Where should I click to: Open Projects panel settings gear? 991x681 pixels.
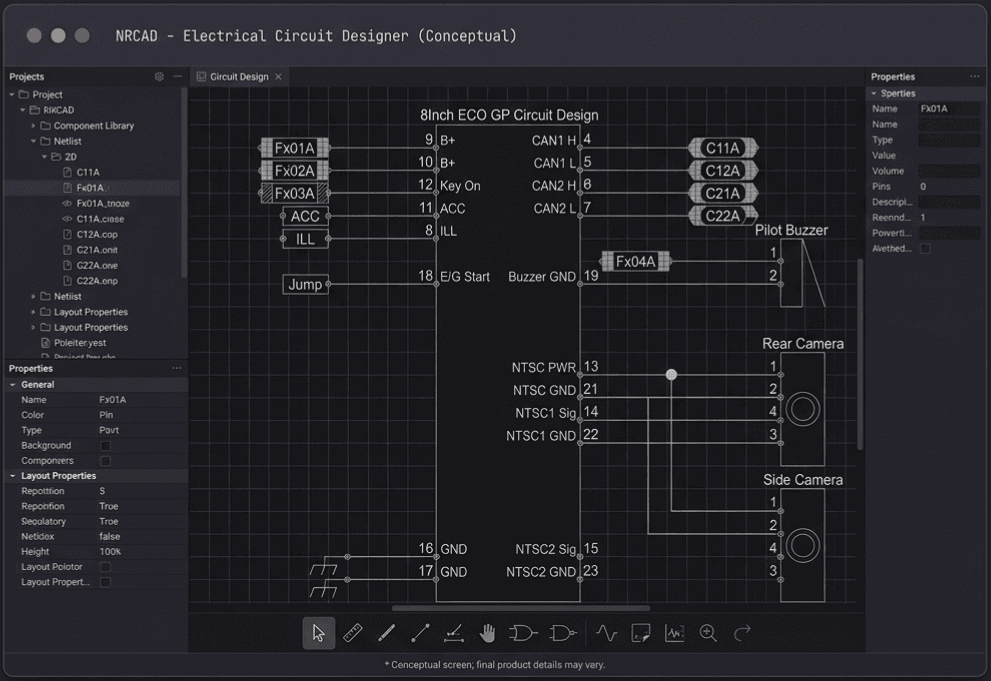pyautogui.click(x=159, y=77)
